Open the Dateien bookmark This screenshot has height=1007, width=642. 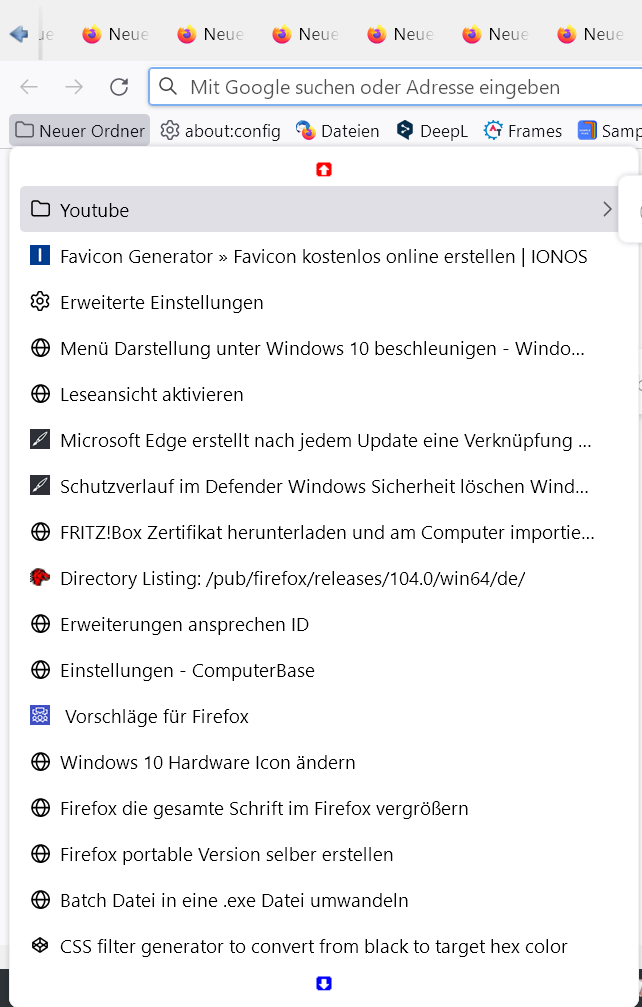(x=338, y=131)
